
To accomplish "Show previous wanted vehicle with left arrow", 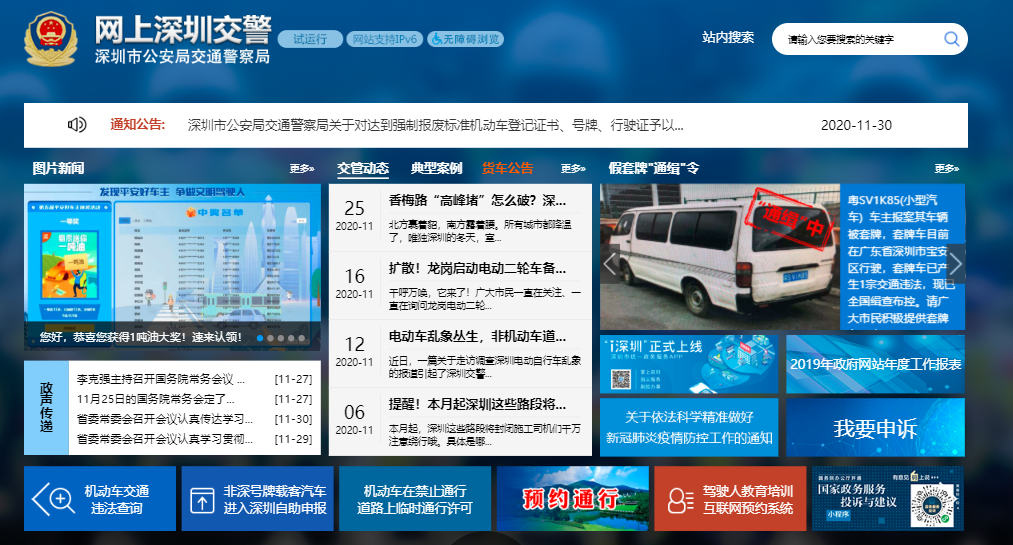I will [610, 263].
